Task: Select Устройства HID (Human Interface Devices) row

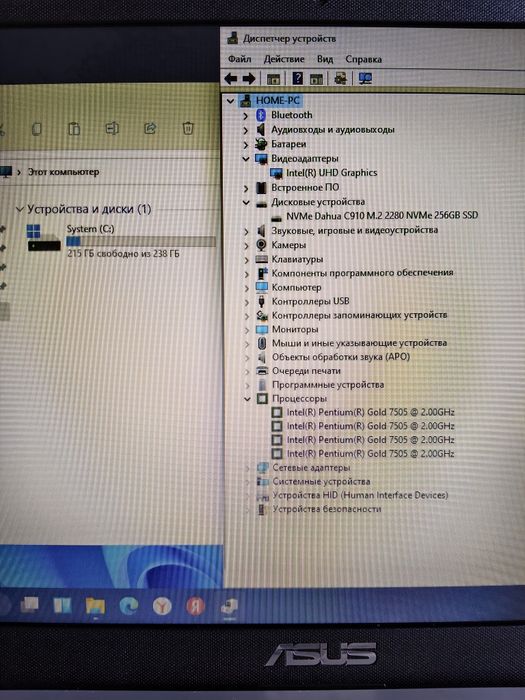Action: click(x=360, y=496)
